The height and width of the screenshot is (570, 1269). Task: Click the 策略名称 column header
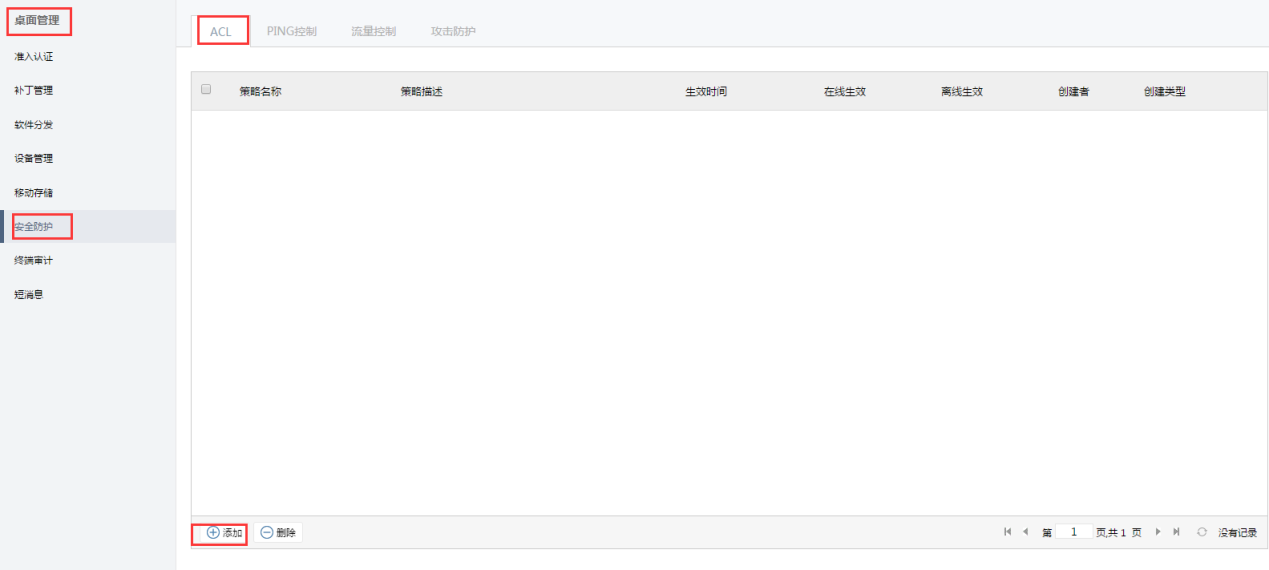(x=260, y=91)
